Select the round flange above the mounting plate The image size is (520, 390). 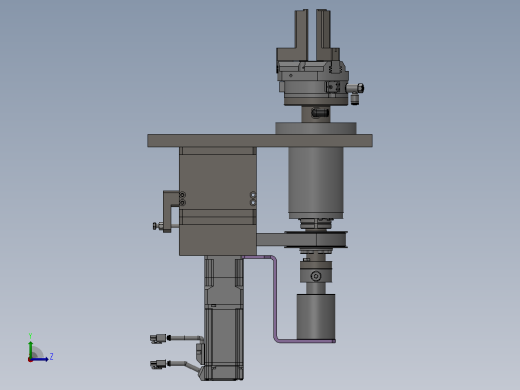[316, 128]
